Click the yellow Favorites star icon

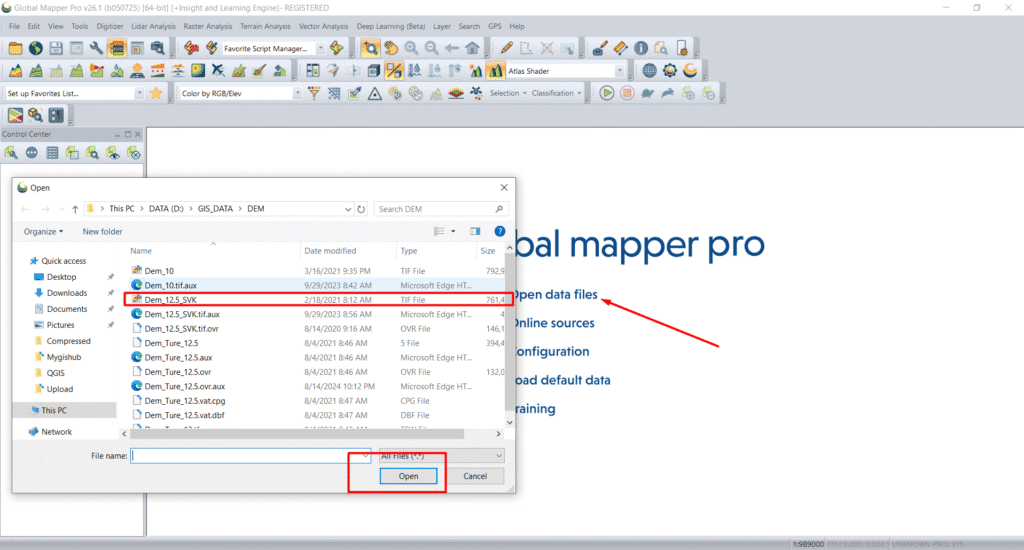coord(155,93)
